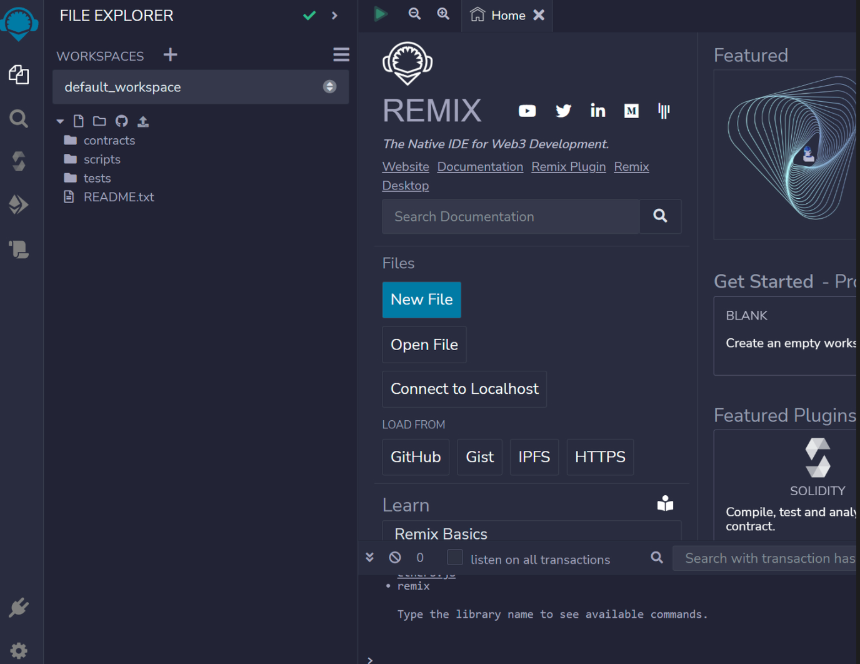Create a new workspace with plus icon
The height and width of the screenshot is (664, 860).
[171, 55]
